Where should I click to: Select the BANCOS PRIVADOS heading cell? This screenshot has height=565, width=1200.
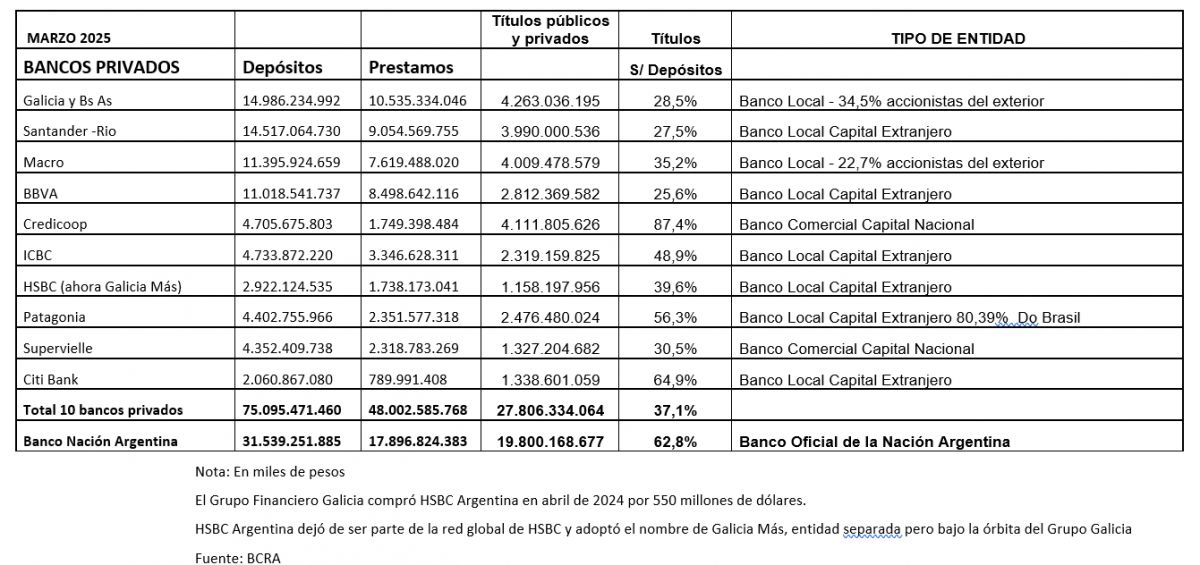click(101, 68)
